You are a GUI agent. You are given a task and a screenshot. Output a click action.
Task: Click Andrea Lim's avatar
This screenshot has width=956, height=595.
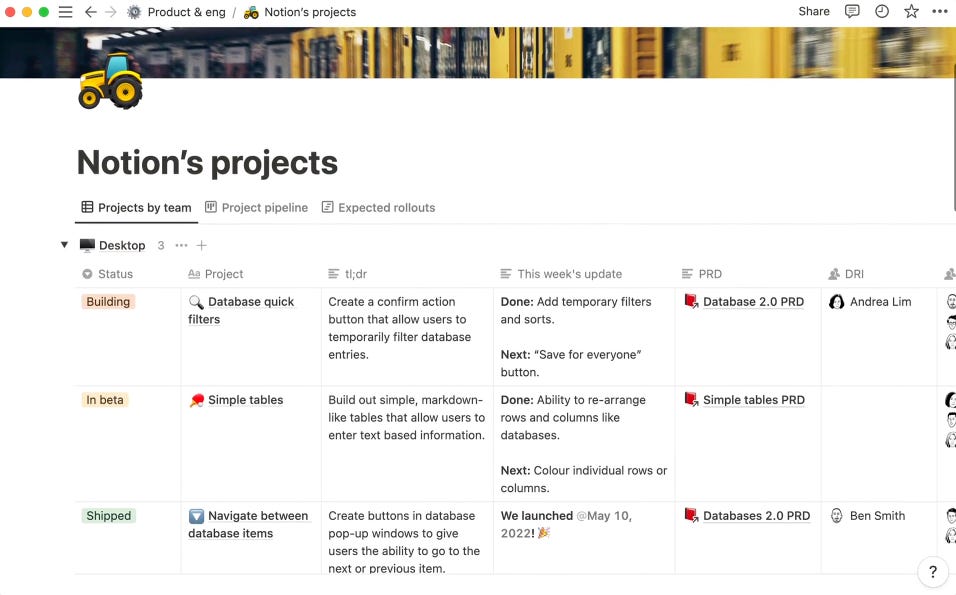836,301
